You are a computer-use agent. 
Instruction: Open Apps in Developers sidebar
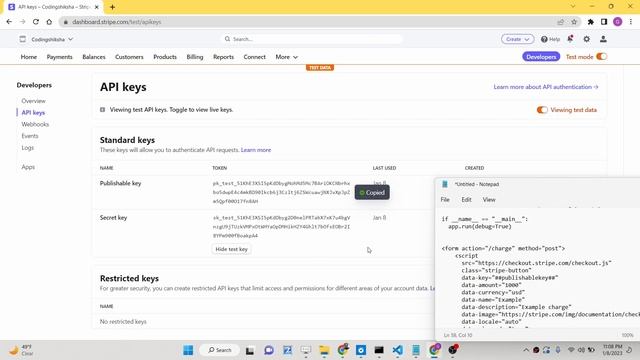click(28, 167)
